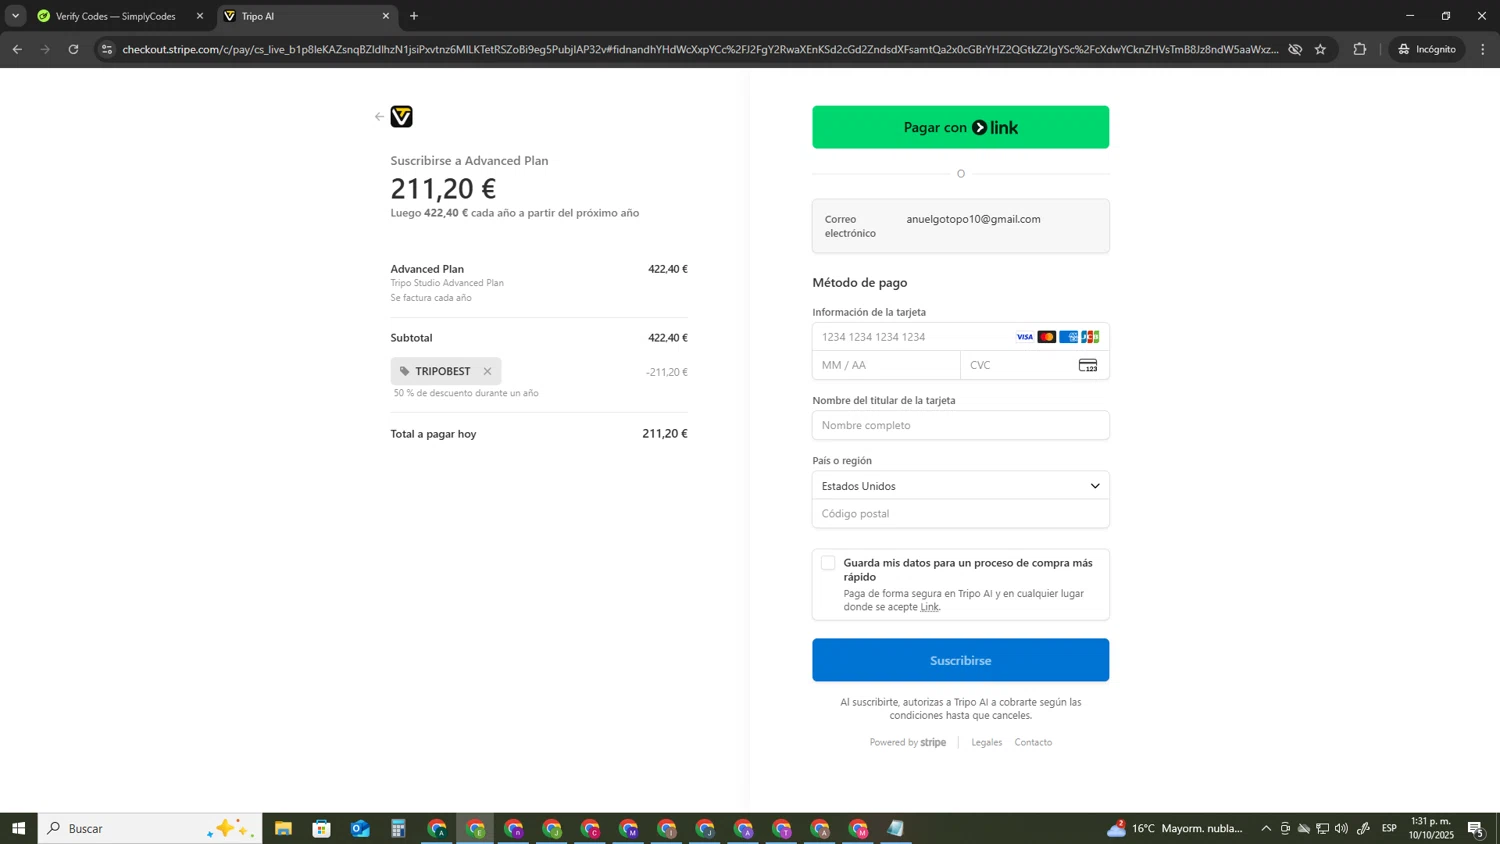This screenshot has width=1500, height=844.
Task: Check Guarda mis datos checkbox
Action: (x=828, y=563)
